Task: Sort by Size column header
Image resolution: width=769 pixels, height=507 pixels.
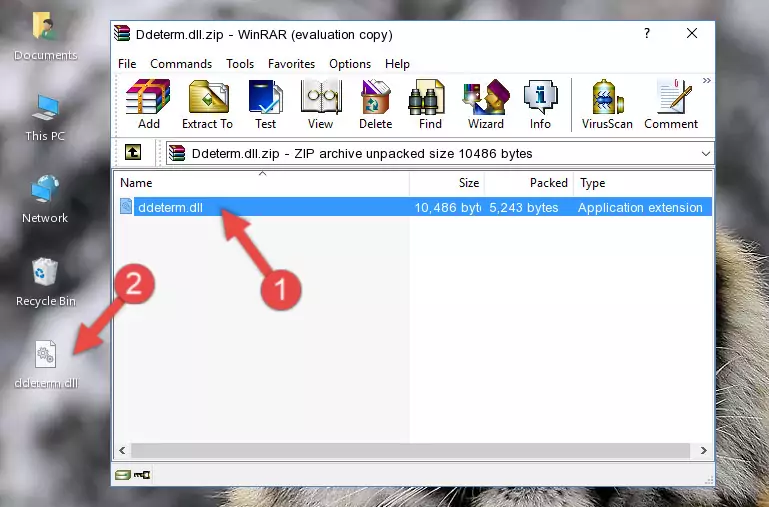Action: (x=447, y=183)
